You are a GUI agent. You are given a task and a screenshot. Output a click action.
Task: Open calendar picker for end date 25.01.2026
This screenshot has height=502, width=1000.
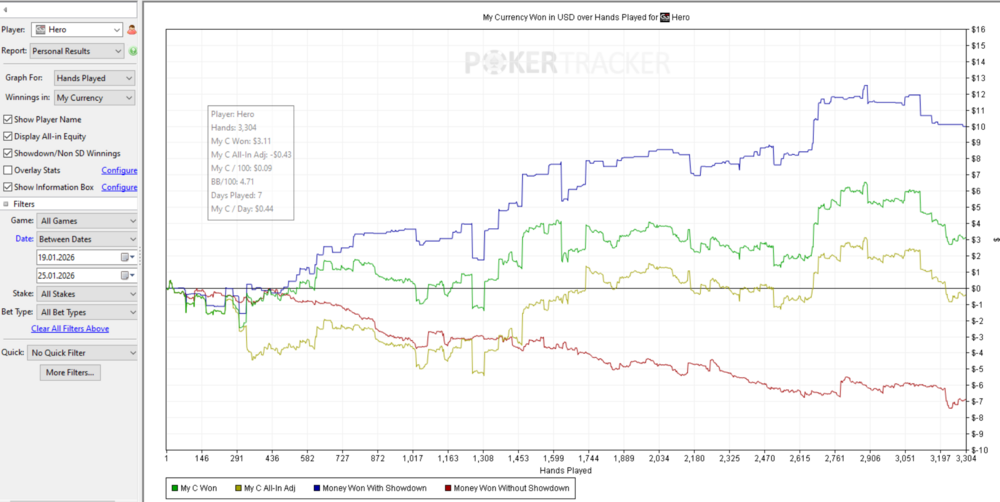pyautogui.click(x=126, y=275)
